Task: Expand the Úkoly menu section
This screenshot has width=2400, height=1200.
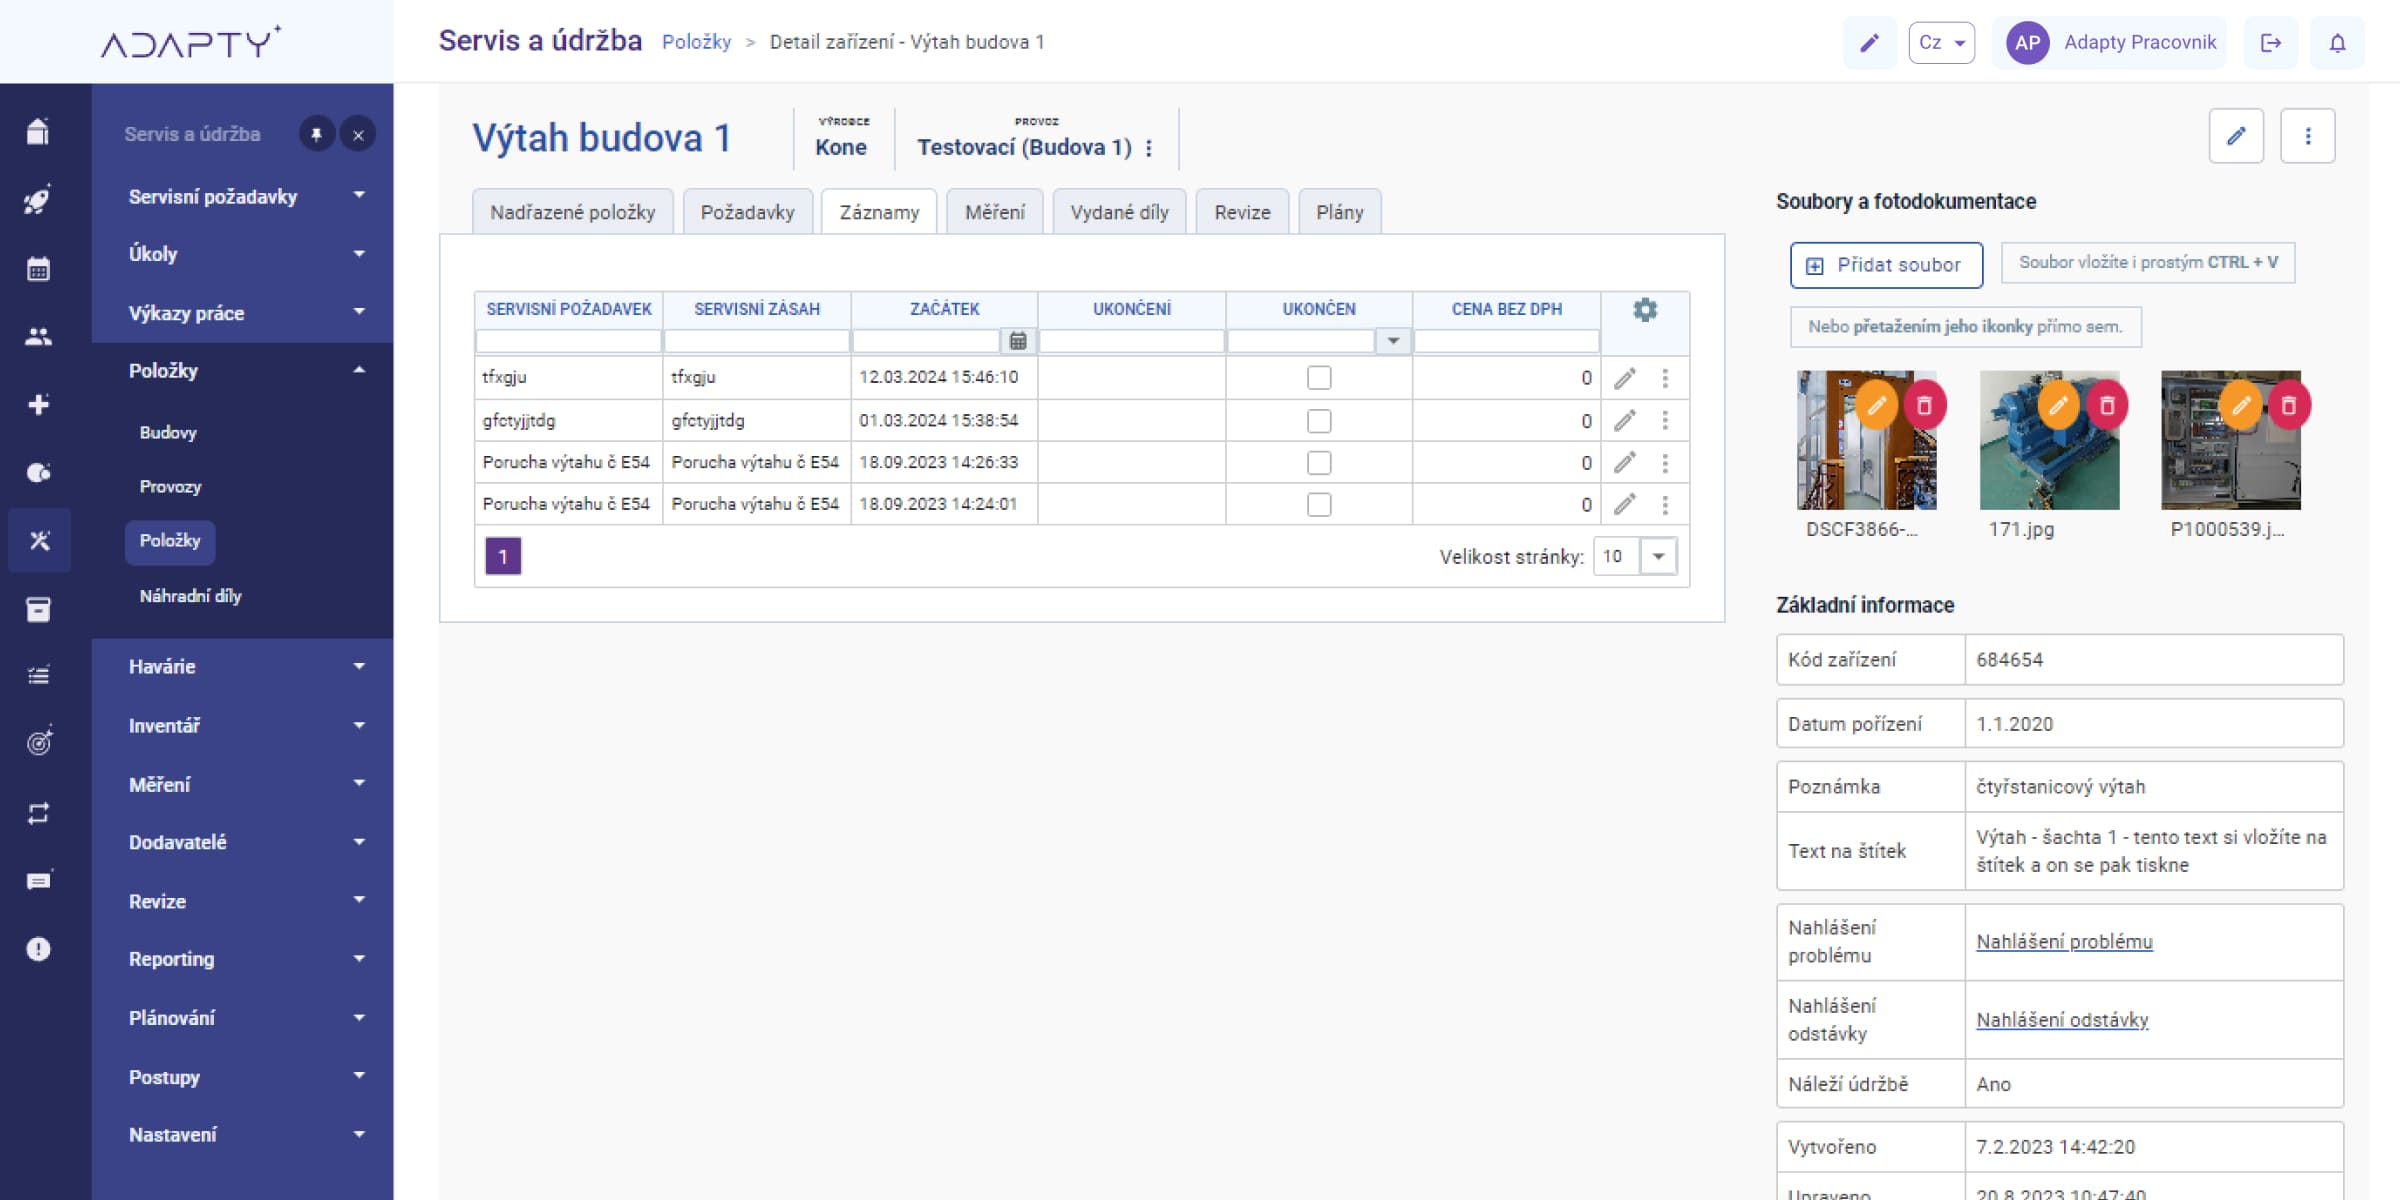Action: tap(243, 254)
